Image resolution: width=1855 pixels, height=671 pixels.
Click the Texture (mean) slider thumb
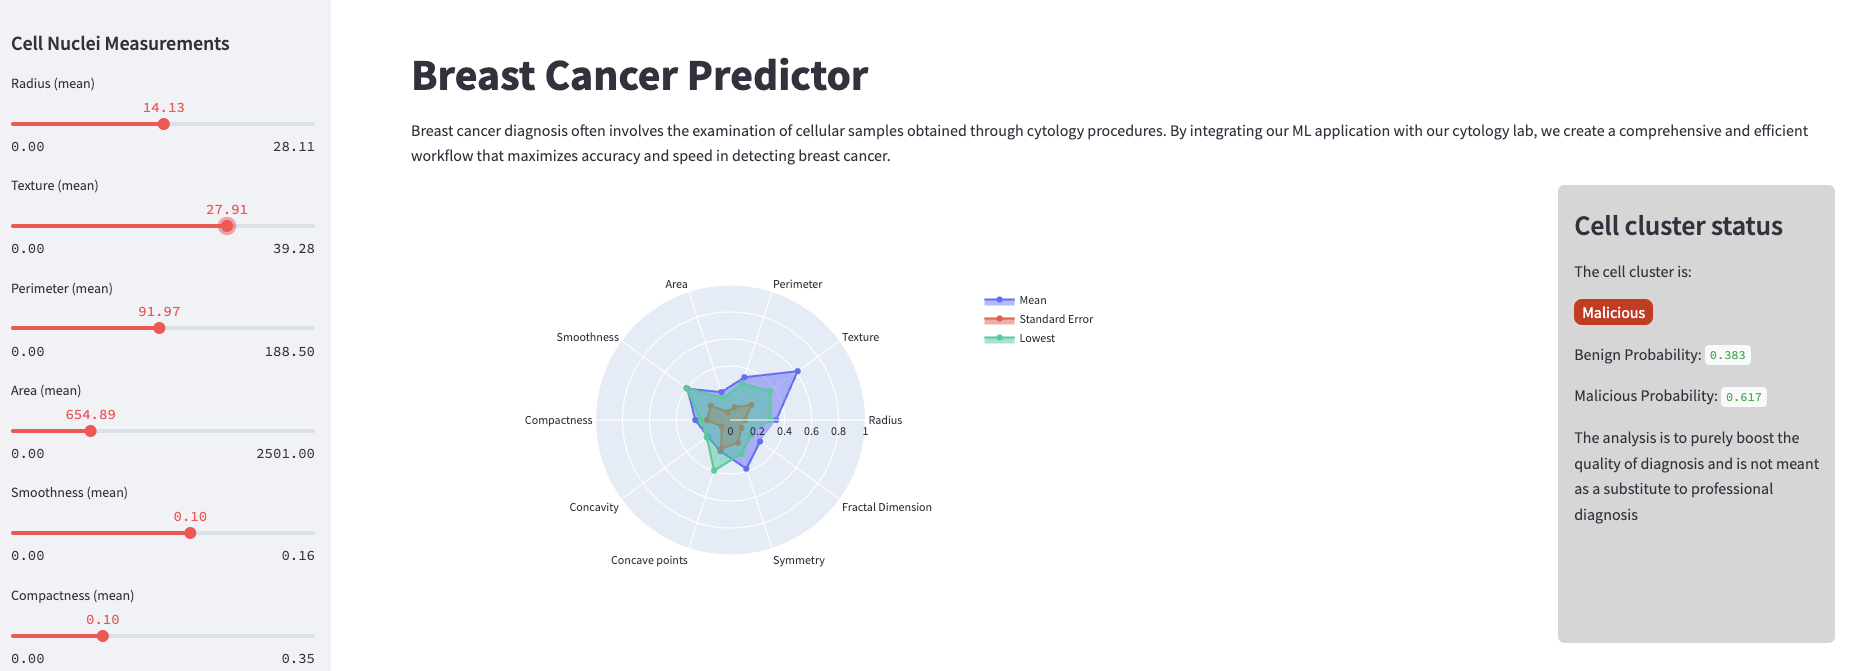tap(227, 226)
